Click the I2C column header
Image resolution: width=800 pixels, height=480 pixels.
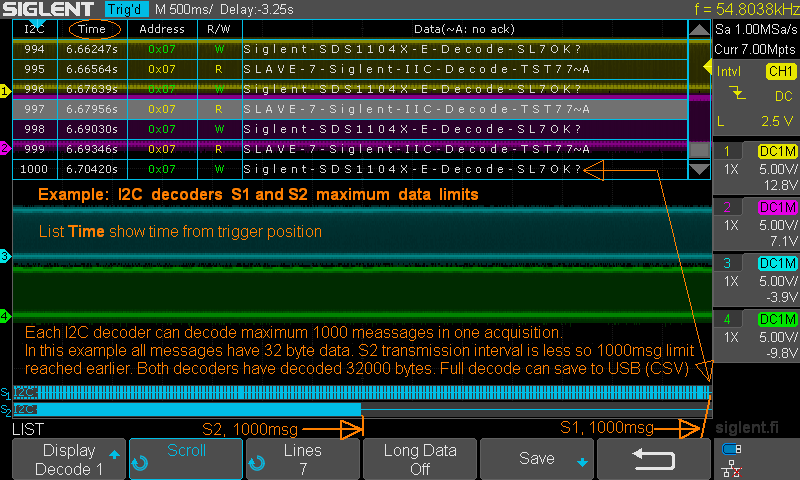[x=35, y=29]
